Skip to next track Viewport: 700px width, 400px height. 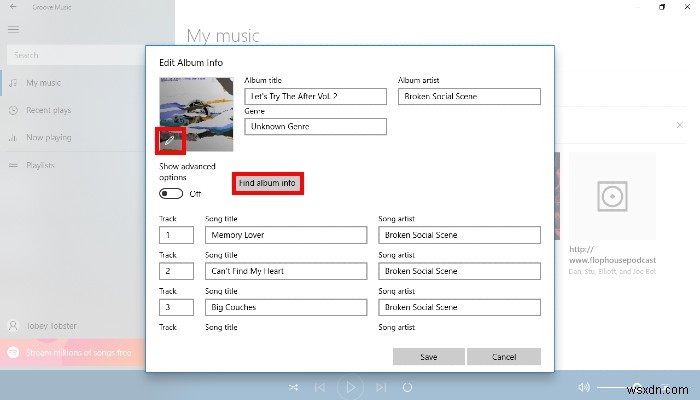[x=380, y=387]
